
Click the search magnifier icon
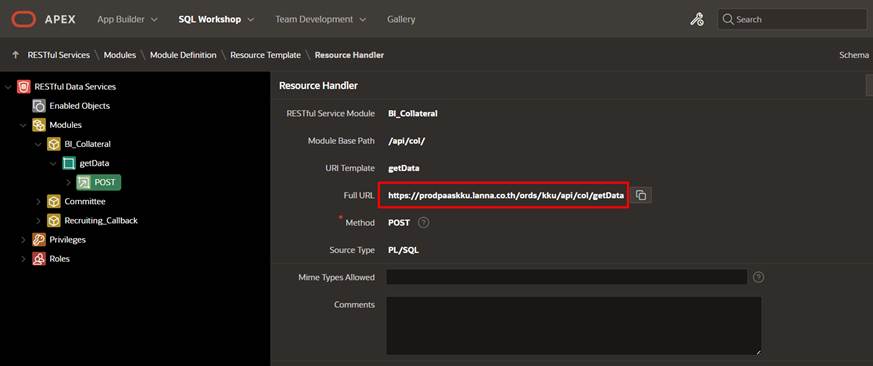point(728,19)
